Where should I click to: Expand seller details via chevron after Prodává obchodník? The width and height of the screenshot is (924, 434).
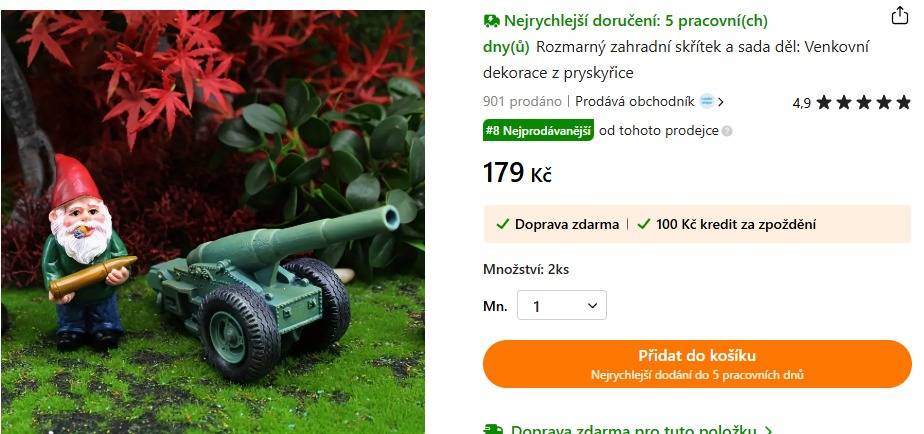click(x=721, y=102)
